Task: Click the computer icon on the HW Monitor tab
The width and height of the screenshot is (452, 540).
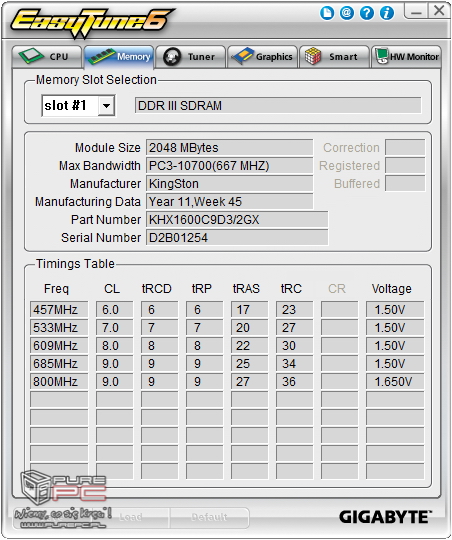Action: point(382,56)
